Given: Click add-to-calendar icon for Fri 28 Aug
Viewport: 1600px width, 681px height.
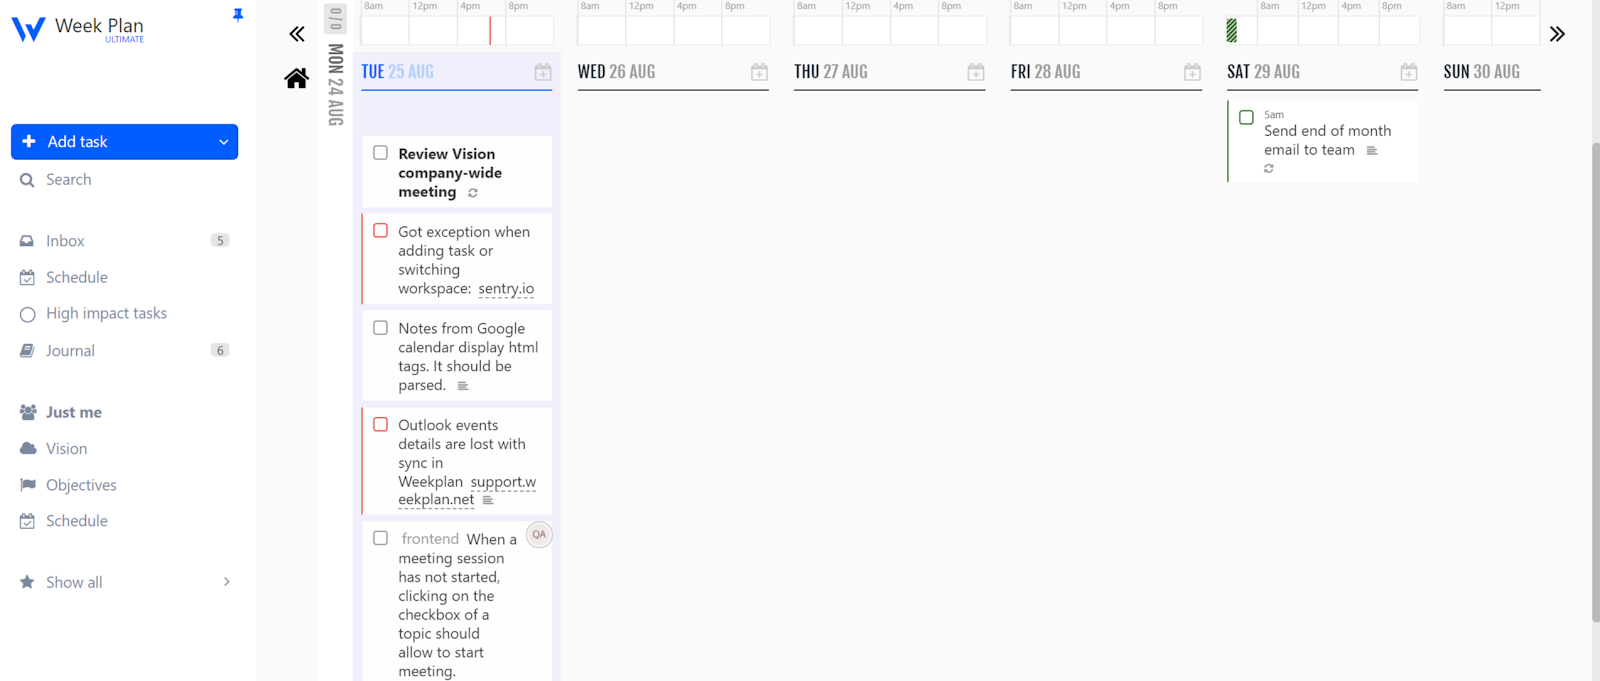Looking at the screenshot, I should coord(1192,72).
